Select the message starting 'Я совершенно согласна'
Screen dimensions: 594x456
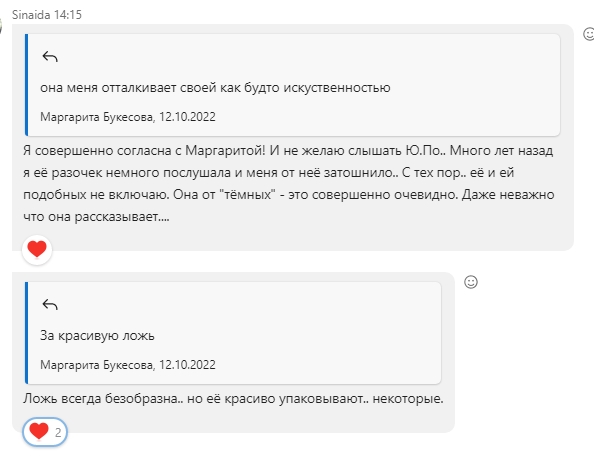click(289, 184)
